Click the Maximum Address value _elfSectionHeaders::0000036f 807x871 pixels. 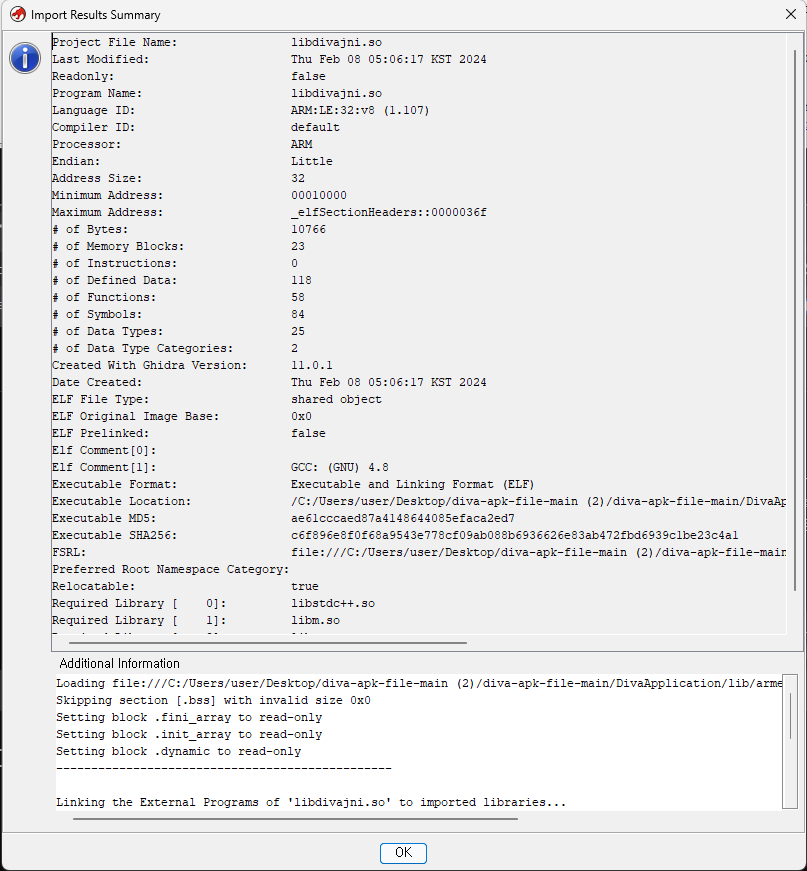[x=388, y=212]
